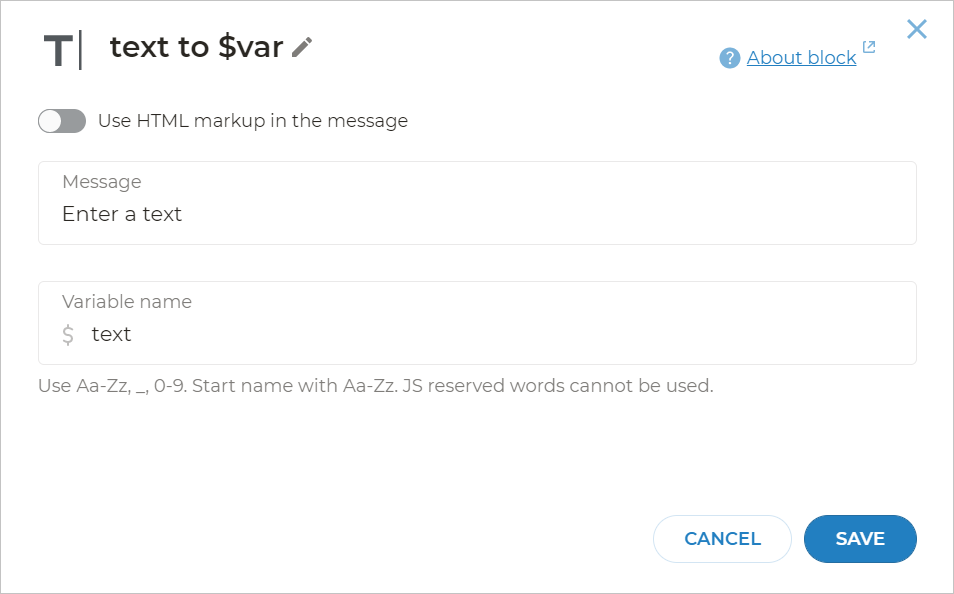Click the T text block icon
This screenshot has width=954, height=594.
61,50
